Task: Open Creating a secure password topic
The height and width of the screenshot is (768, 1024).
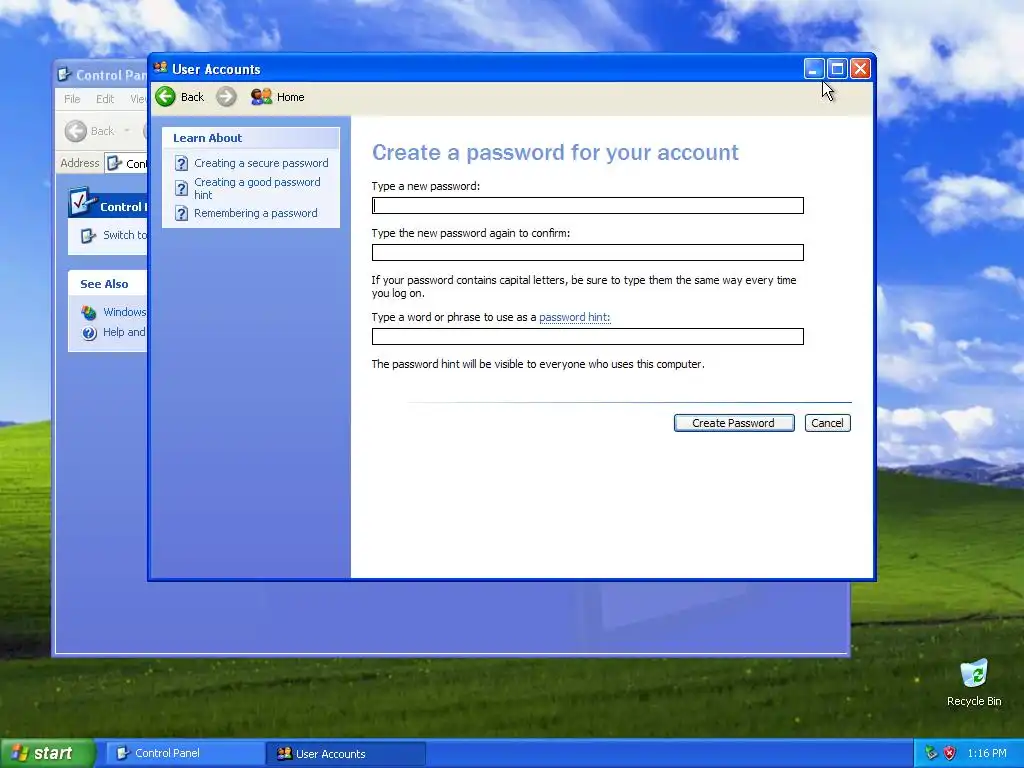Action: pyautogui.click(x=261, y=163)
